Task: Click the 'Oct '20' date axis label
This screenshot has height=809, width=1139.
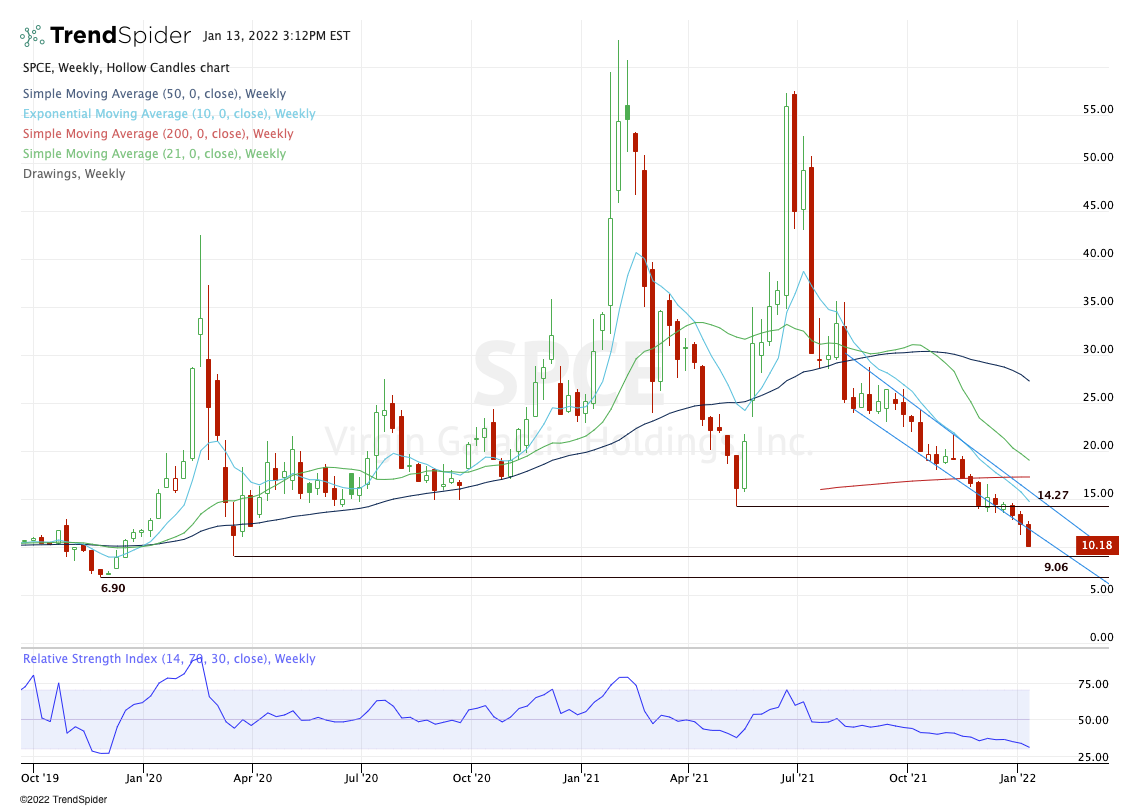Action: pyautogui.click(x=471, y=778)
